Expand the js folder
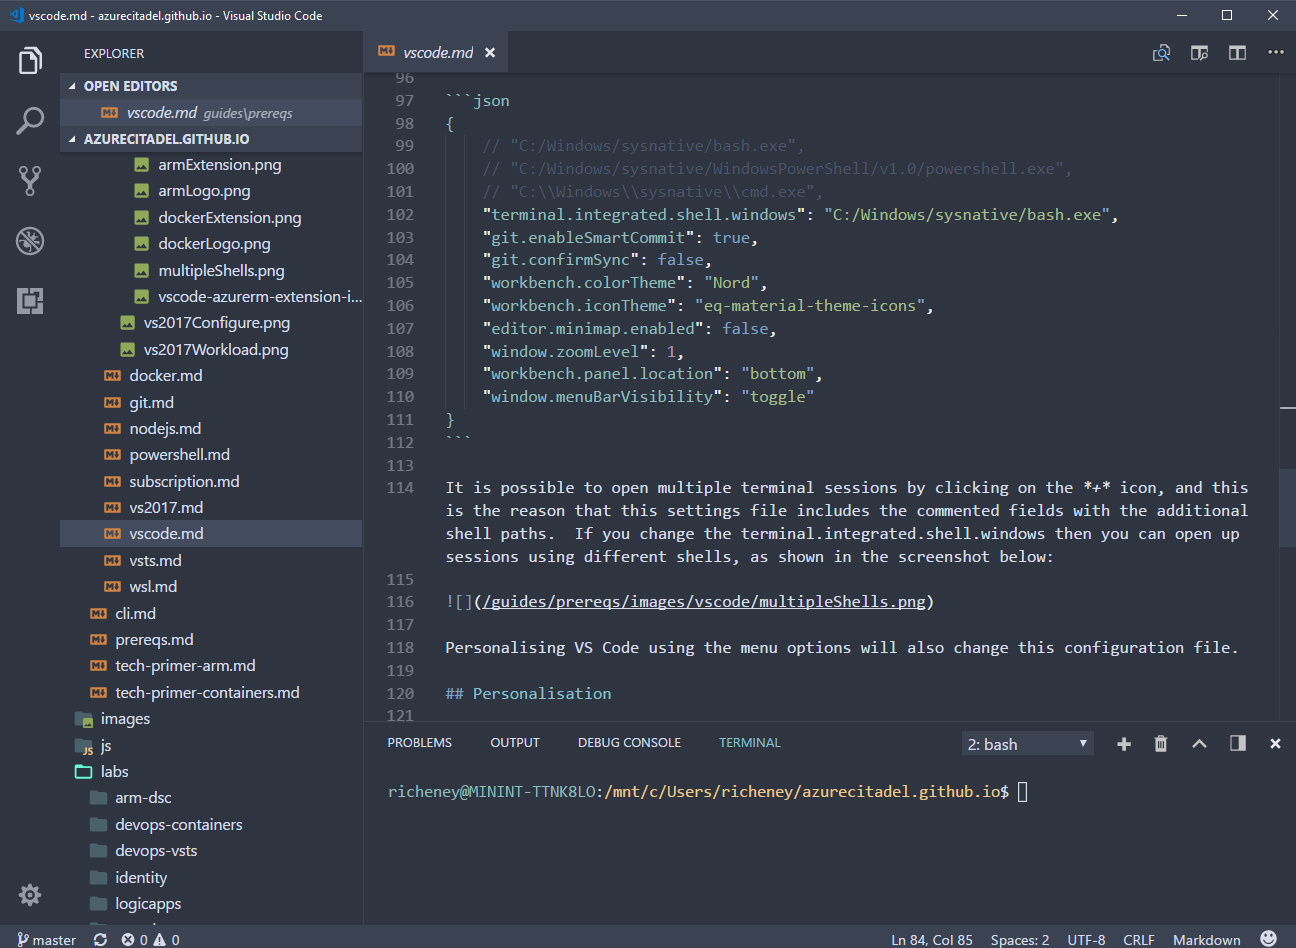 [x=211, y=745]
